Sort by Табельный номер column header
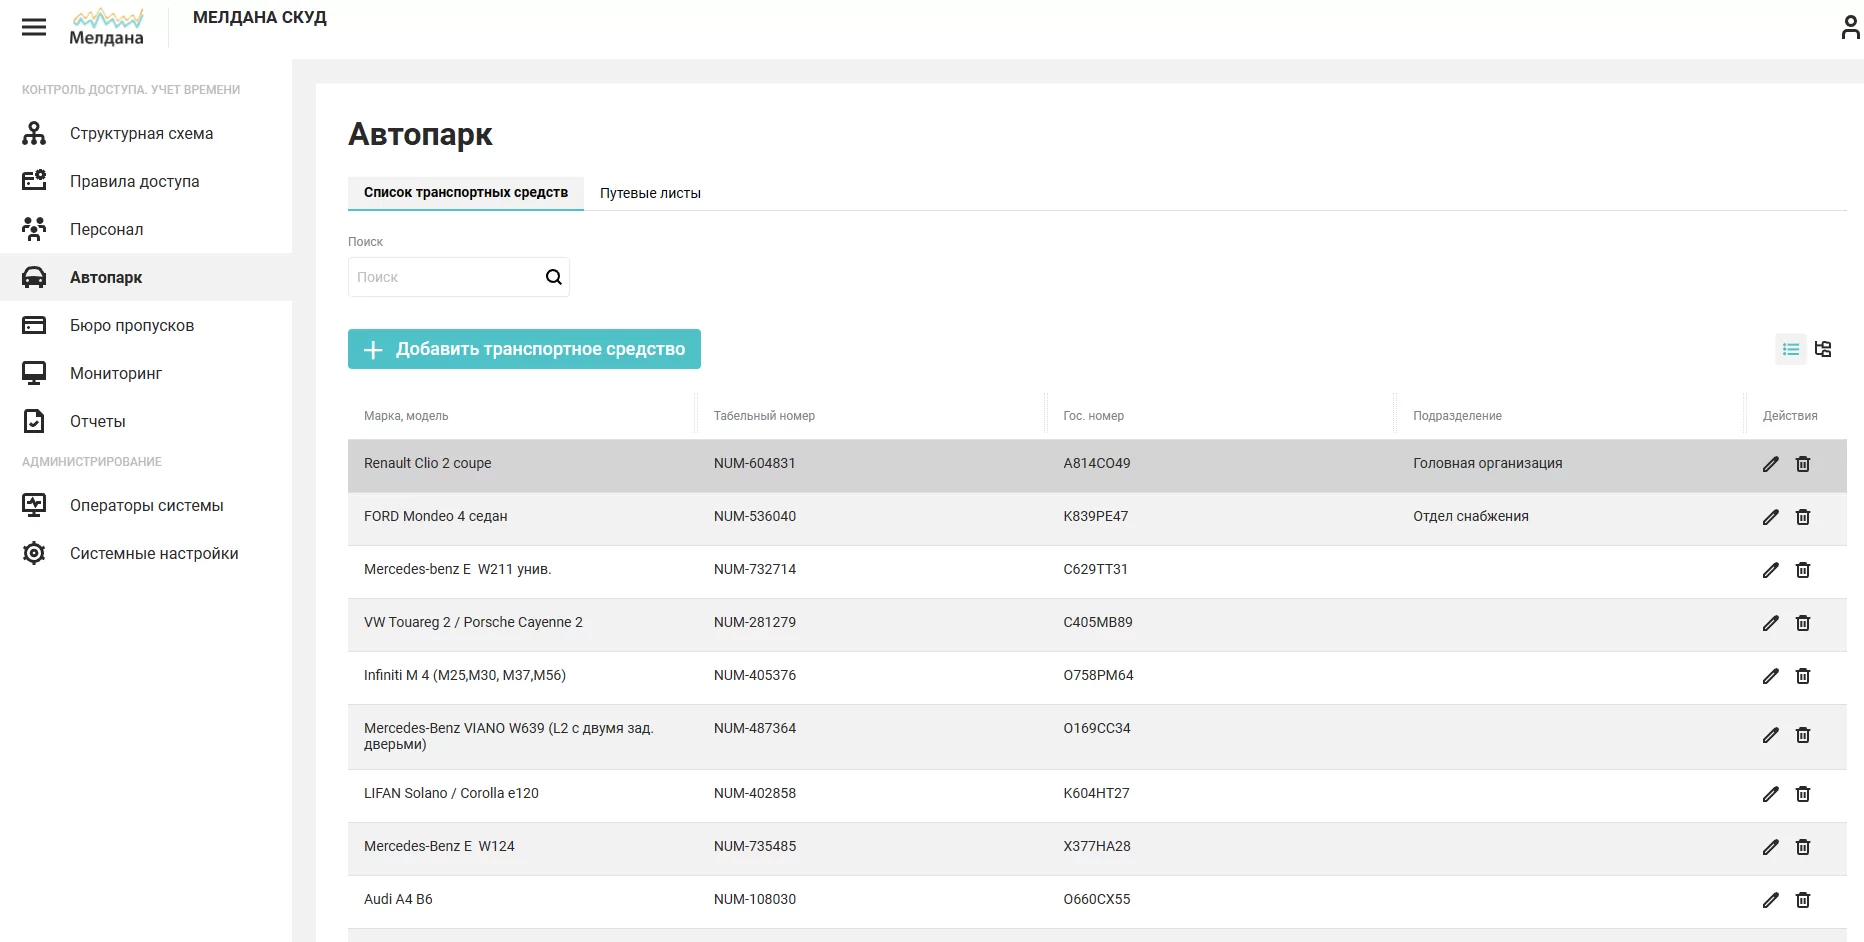The height and width of the screenshot is (942, 1864). (x=764, y=416)
